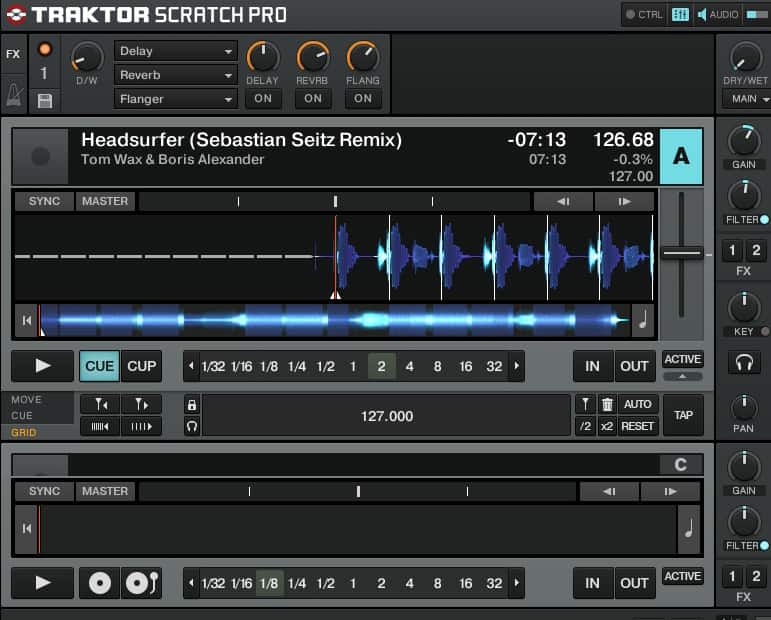Screen dimensions: 771x620
Task: Set loop IN on deck A
Action: click(x=593, y=366)
